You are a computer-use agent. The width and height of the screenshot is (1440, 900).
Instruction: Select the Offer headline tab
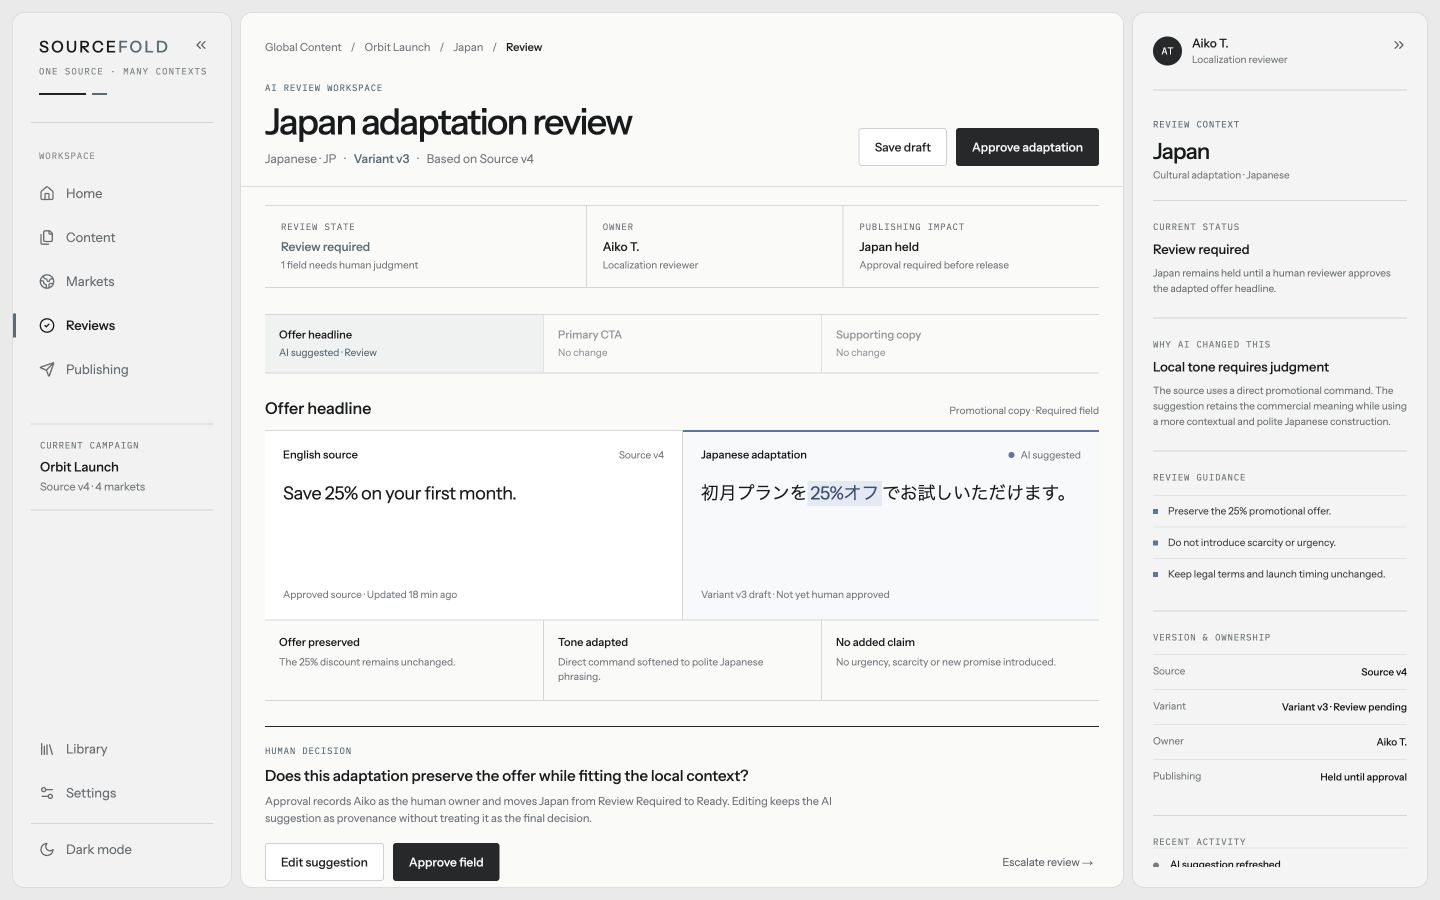404,344
